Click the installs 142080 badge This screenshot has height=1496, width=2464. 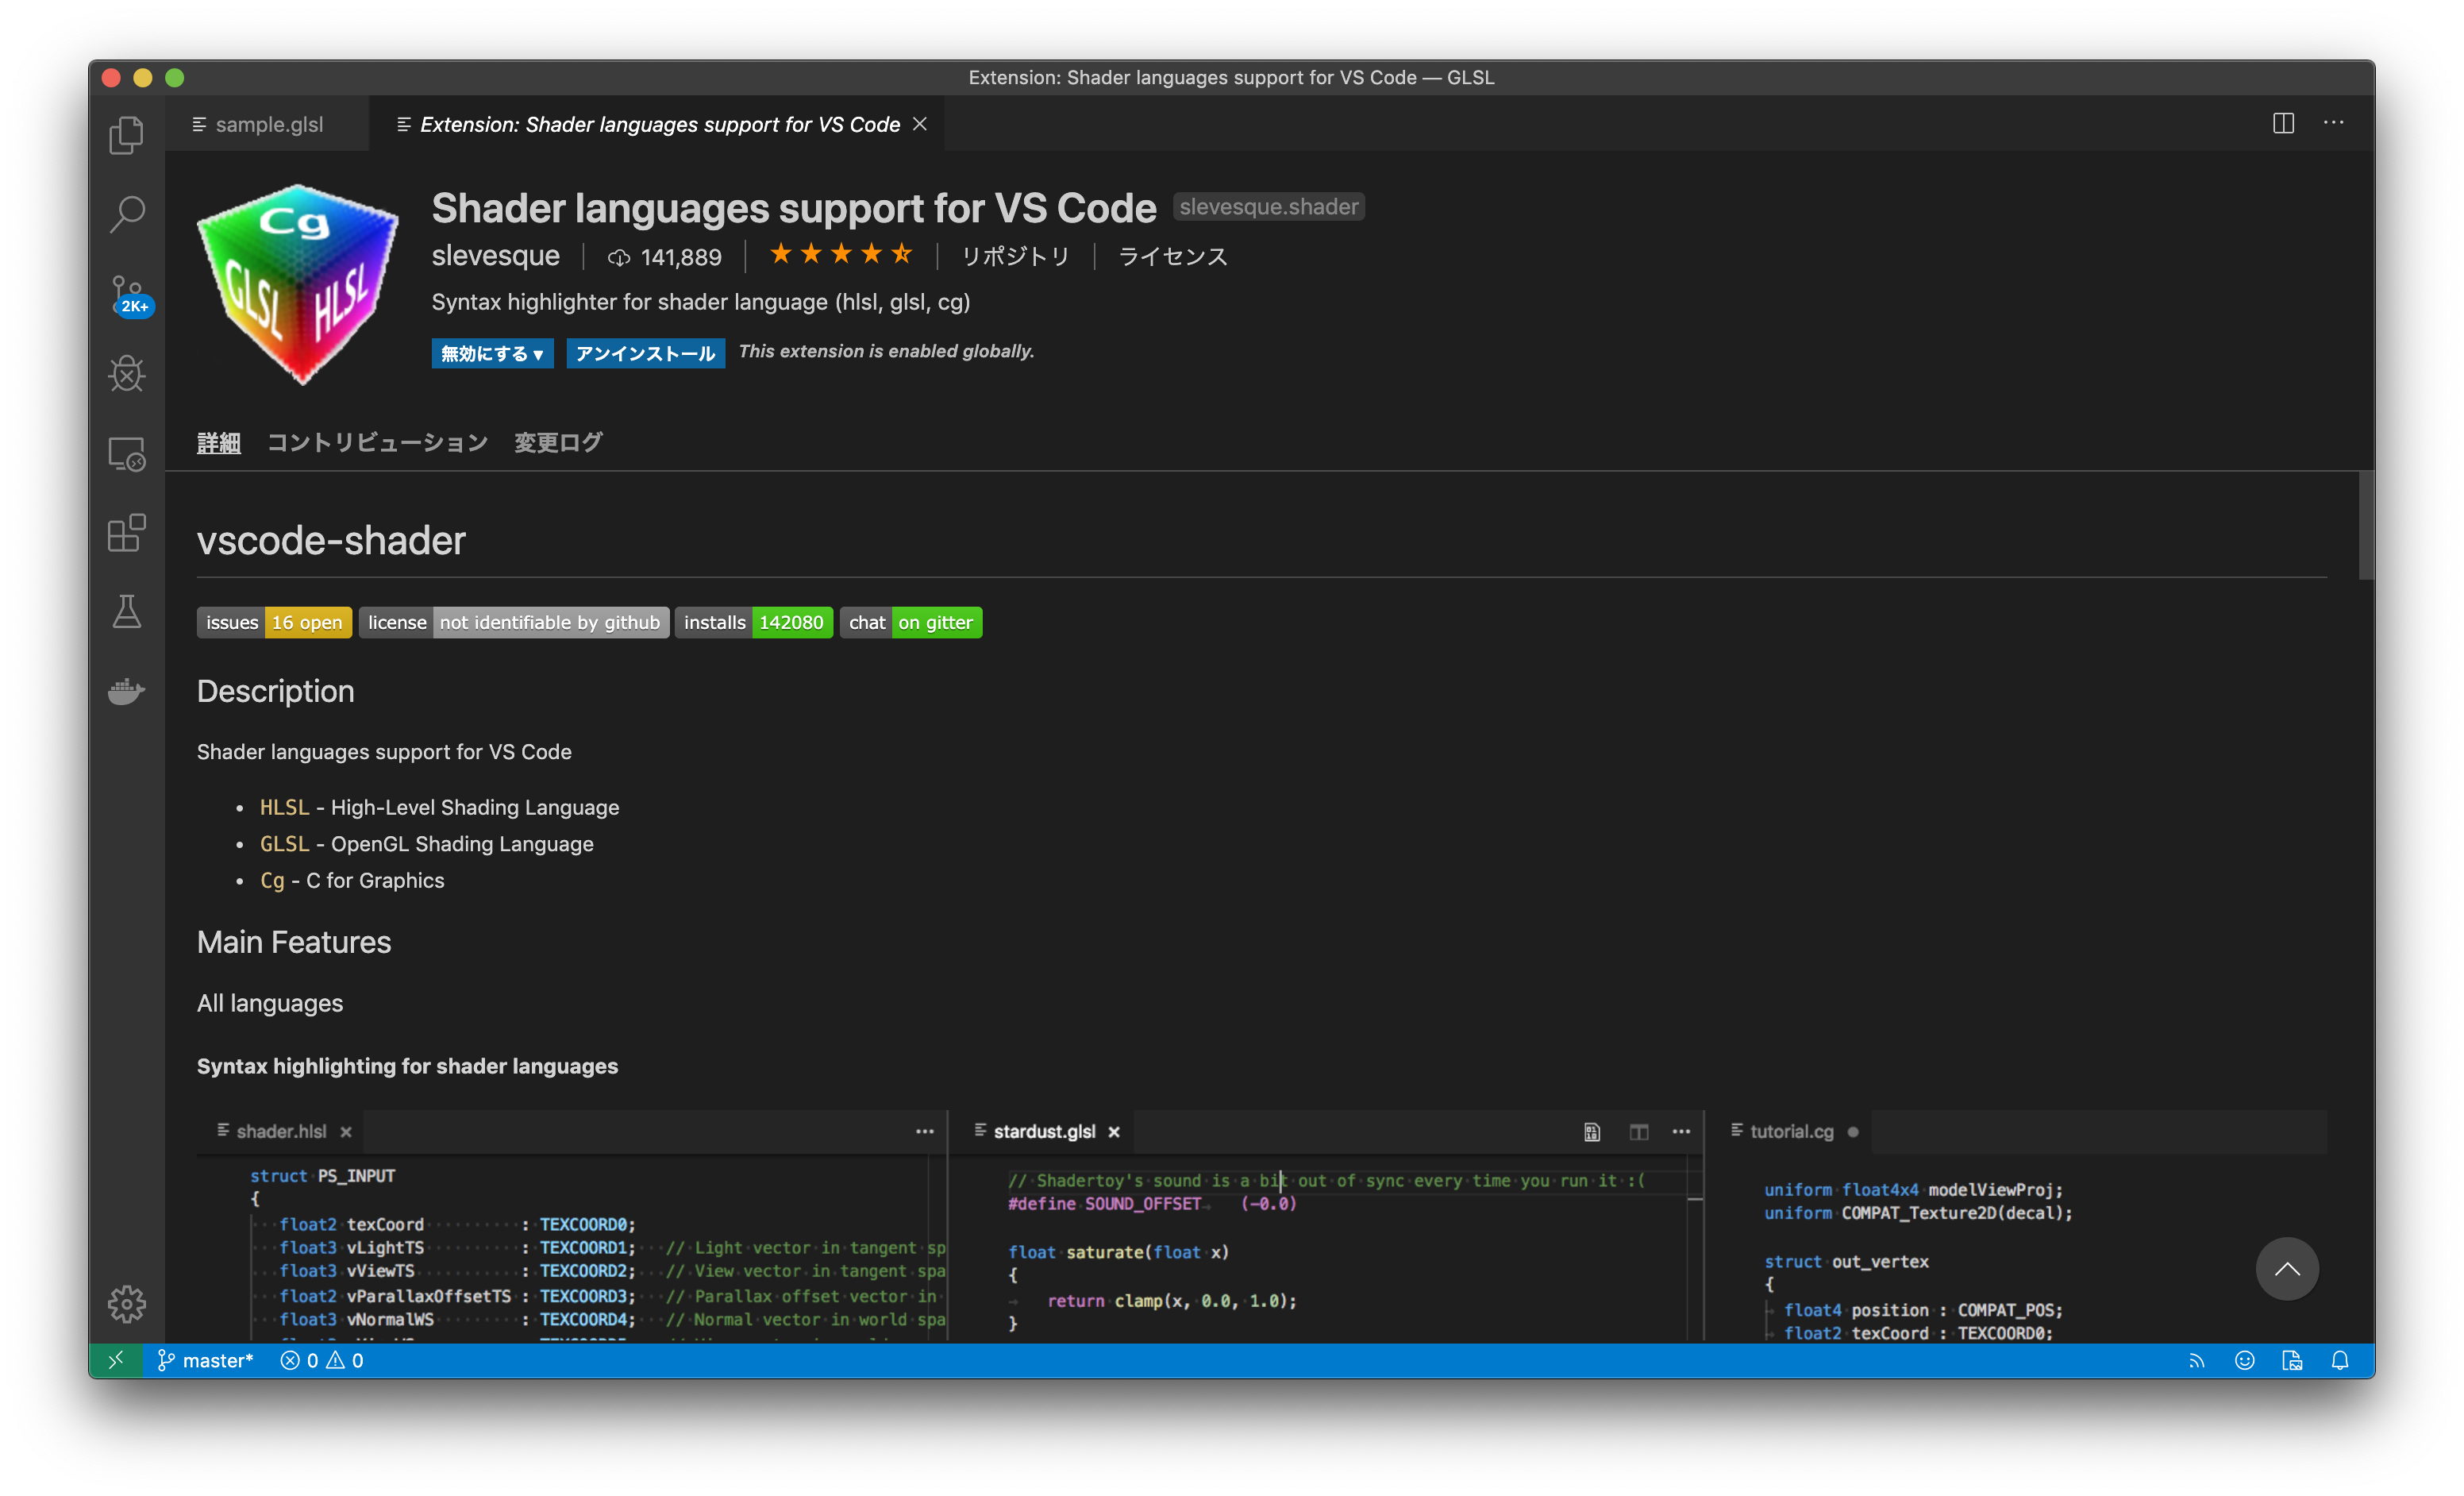click(x=754, y=622)
